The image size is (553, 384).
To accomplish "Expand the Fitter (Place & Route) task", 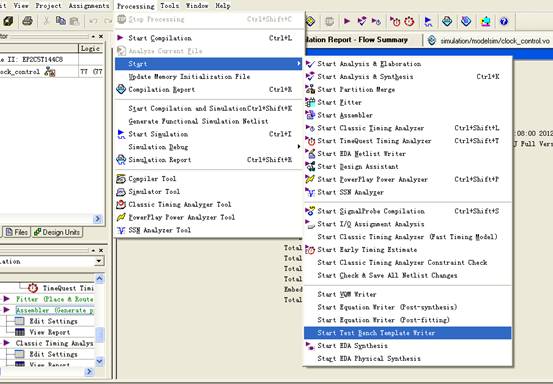I will (x=6, y=299).
